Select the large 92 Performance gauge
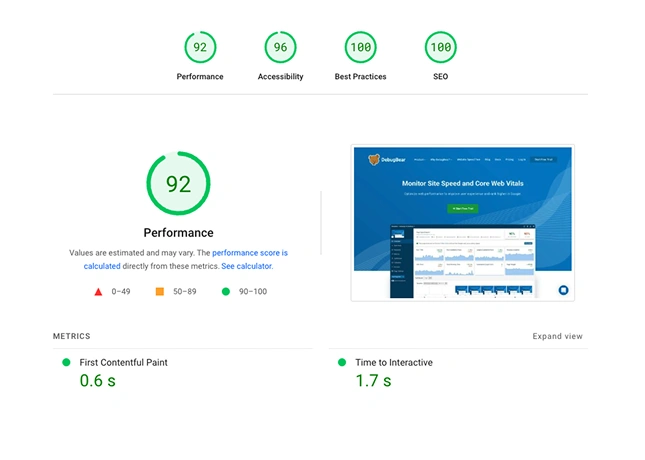The width and height of the screenshot is (645, 460). tap(178, 183)
